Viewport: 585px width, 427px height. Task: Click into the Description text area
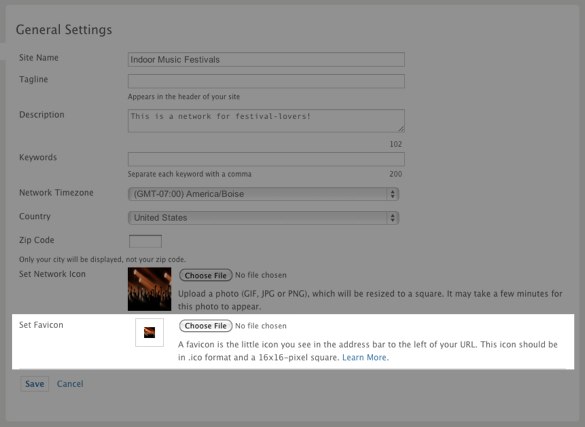pyautogui.click(x=266, y=121)
